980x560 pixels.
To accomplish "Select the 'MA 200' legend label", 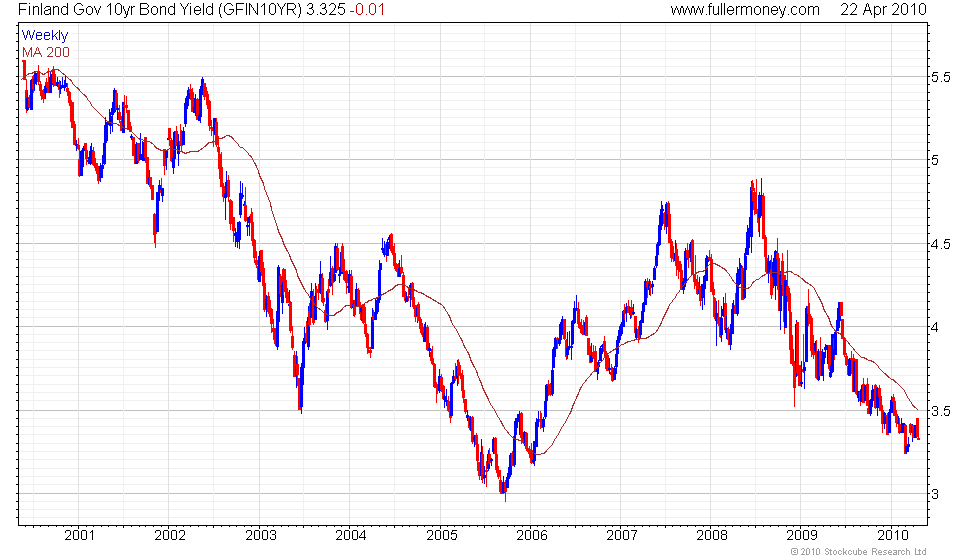I will 46,52.
